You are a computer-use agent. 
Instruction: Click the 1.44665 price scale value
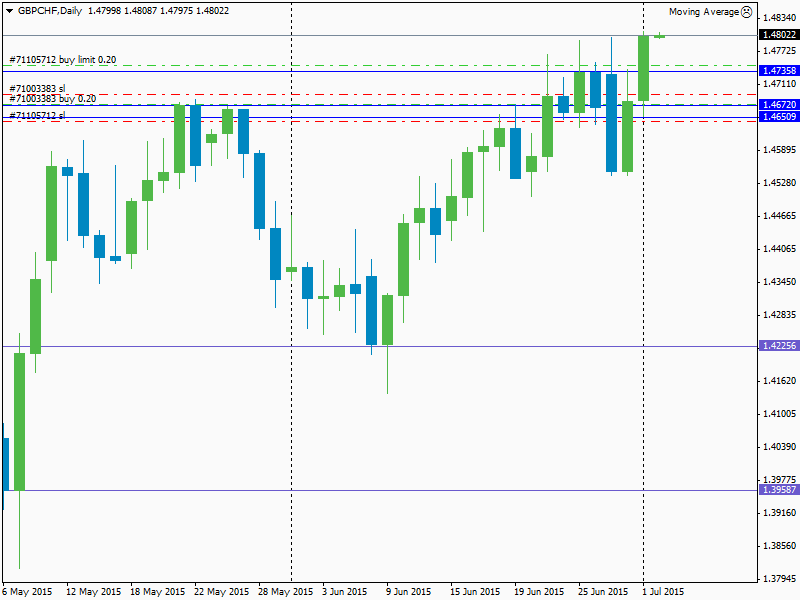(x=779, y=216)
